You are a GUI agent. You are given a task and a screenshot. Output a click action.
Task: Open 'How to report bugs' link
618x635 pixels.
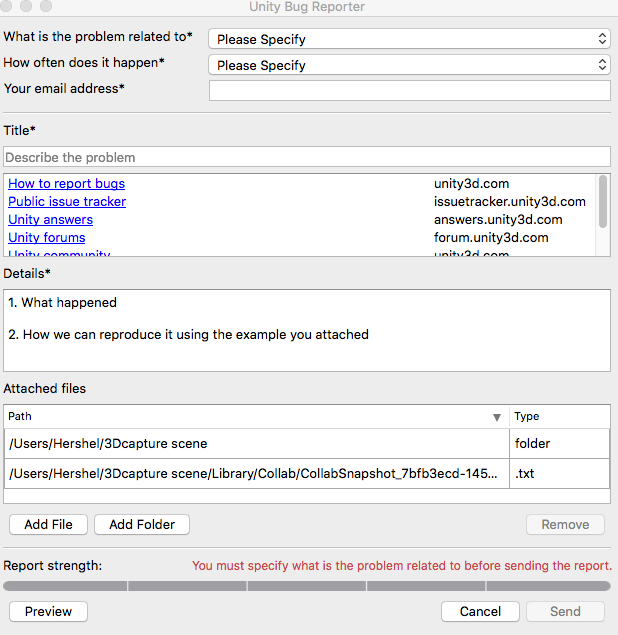[66, 183]
